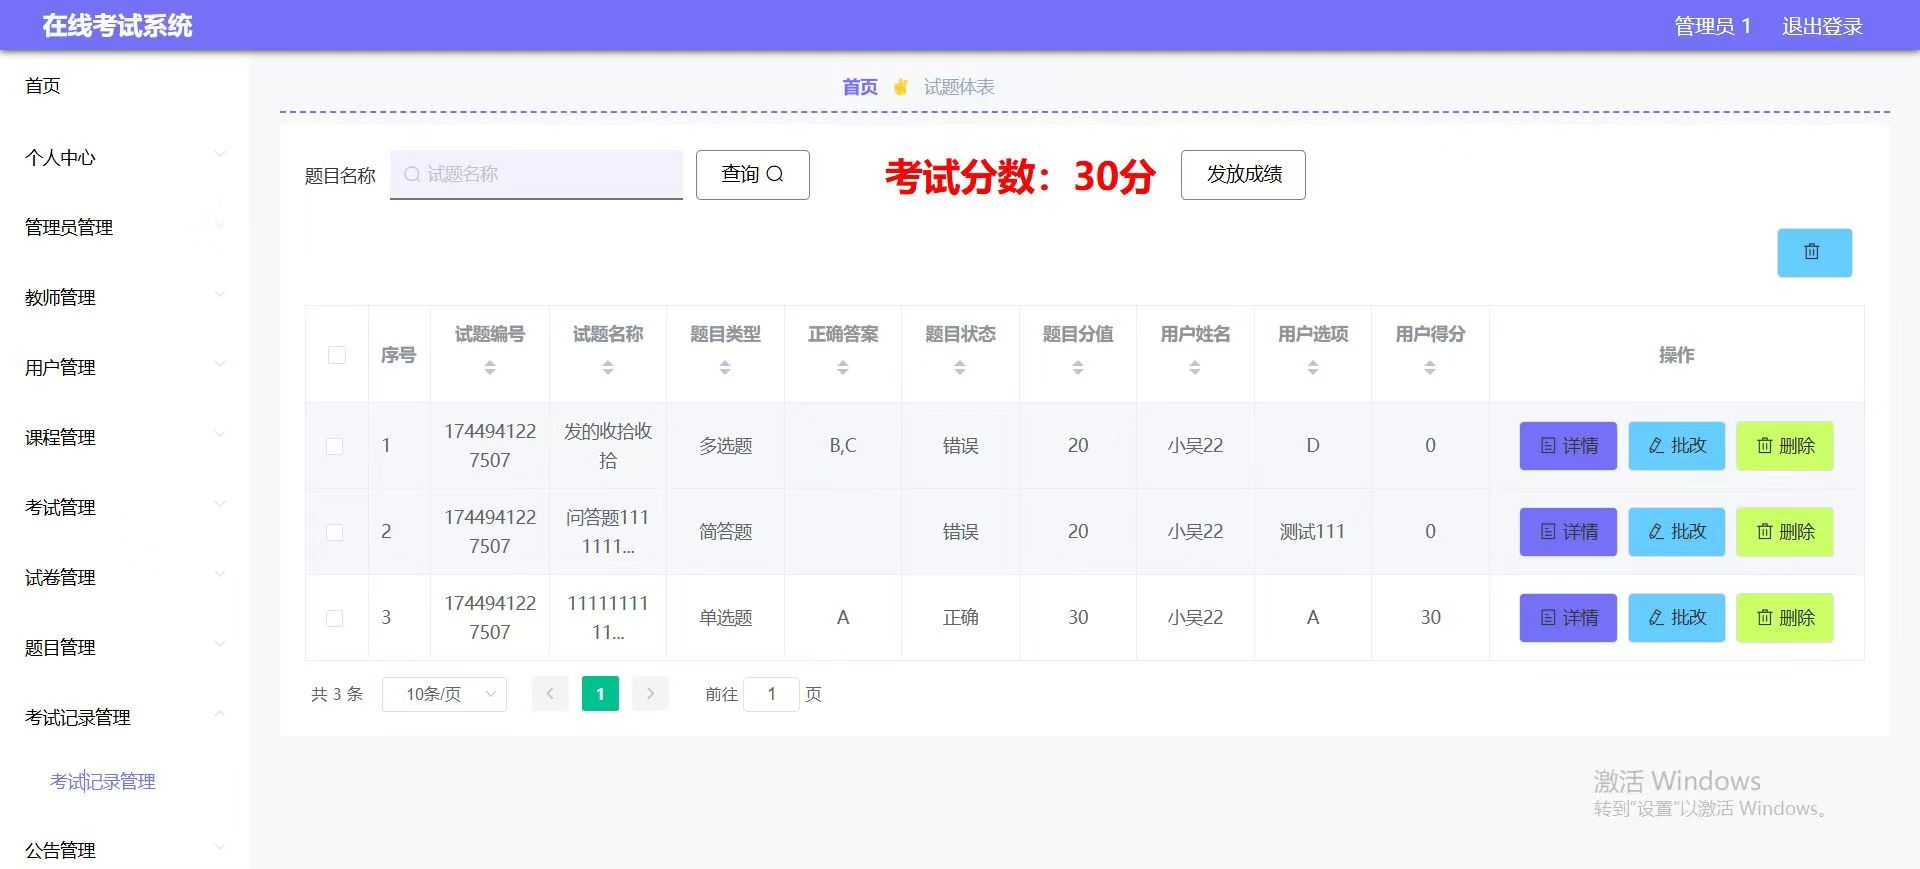The height and width of the screenshot is (869, 1920).
Task: Click 测试111 user answer cell
Action: 1312,532
